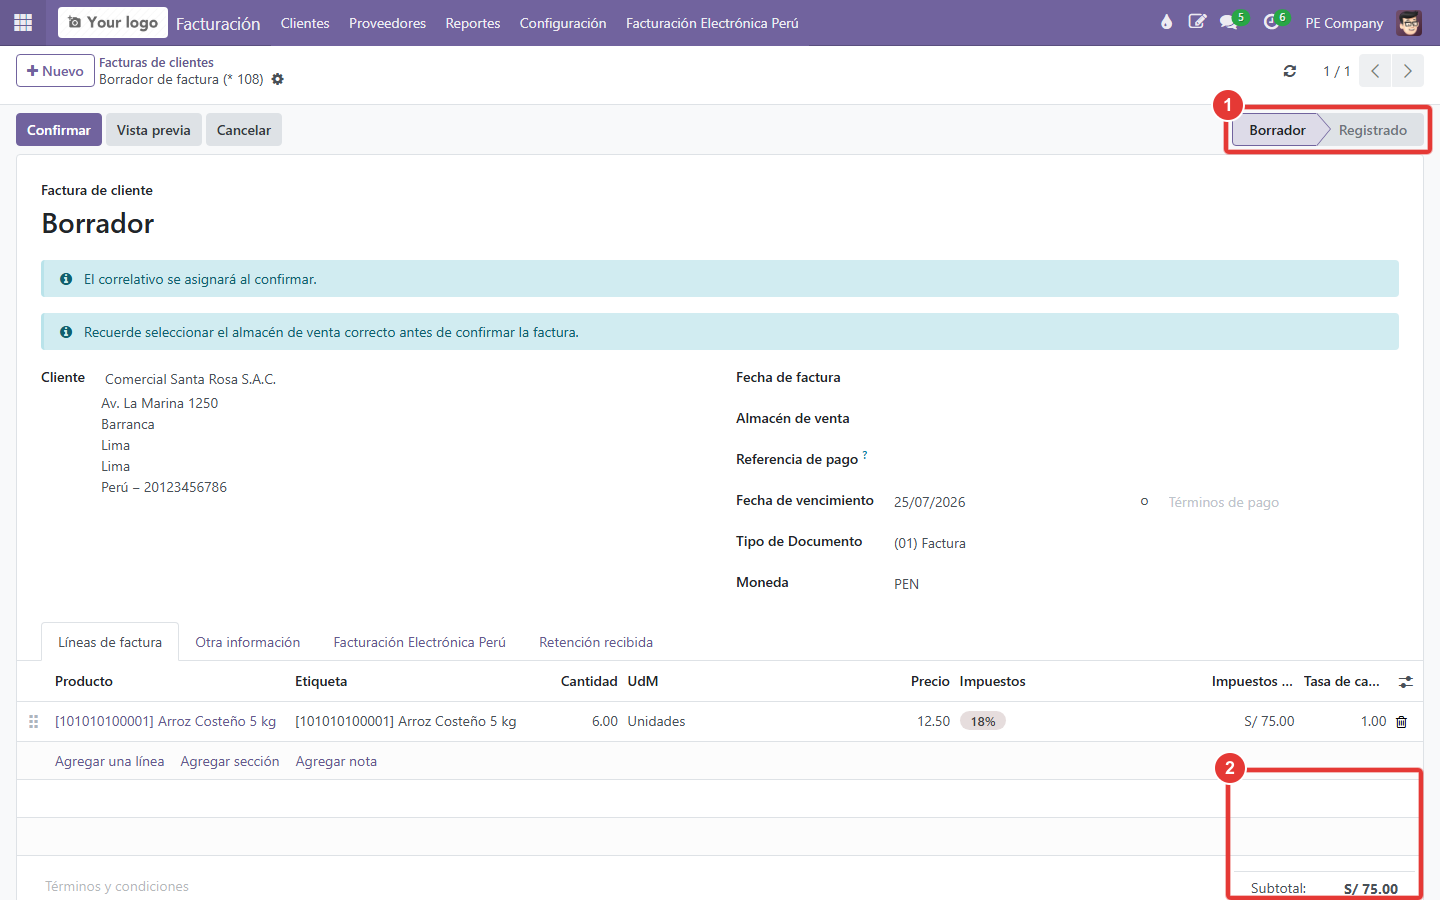Screen dimensions: 1440x900
Task: Click Agregar una línea link
Action: [x=110, y=761]
